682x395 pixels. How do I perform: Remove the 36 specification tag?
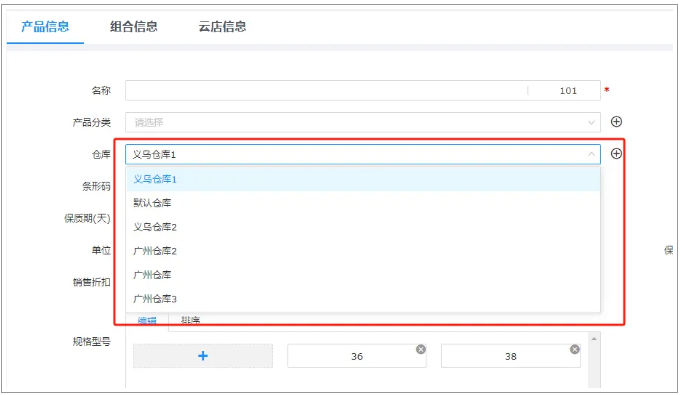pyautogui.click(x=421, y=349)
